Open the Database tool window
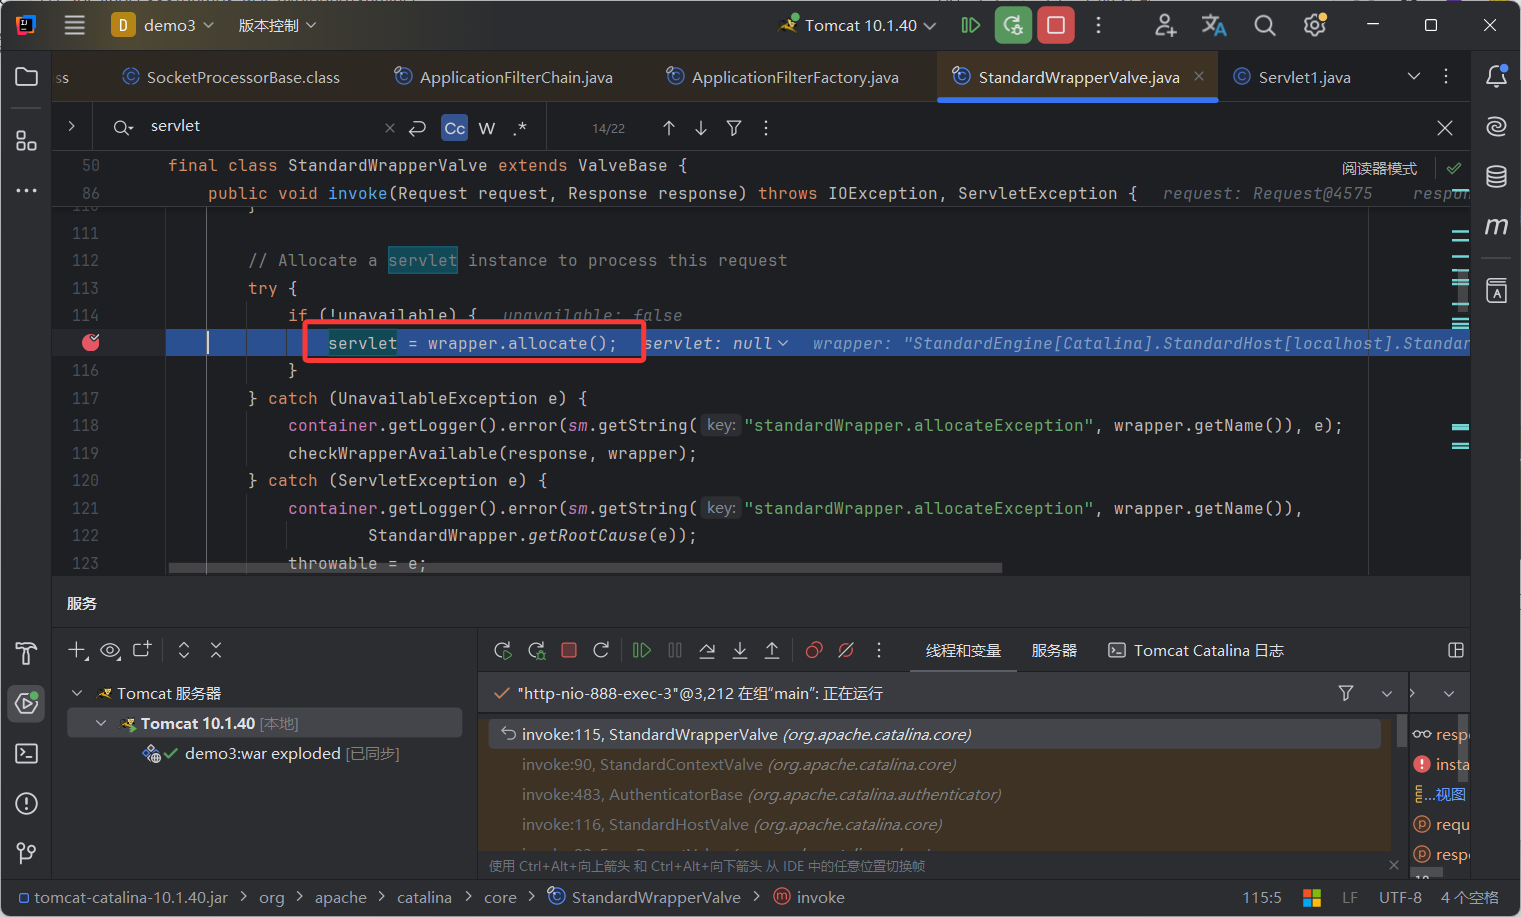 click(x=1496, y=177)
